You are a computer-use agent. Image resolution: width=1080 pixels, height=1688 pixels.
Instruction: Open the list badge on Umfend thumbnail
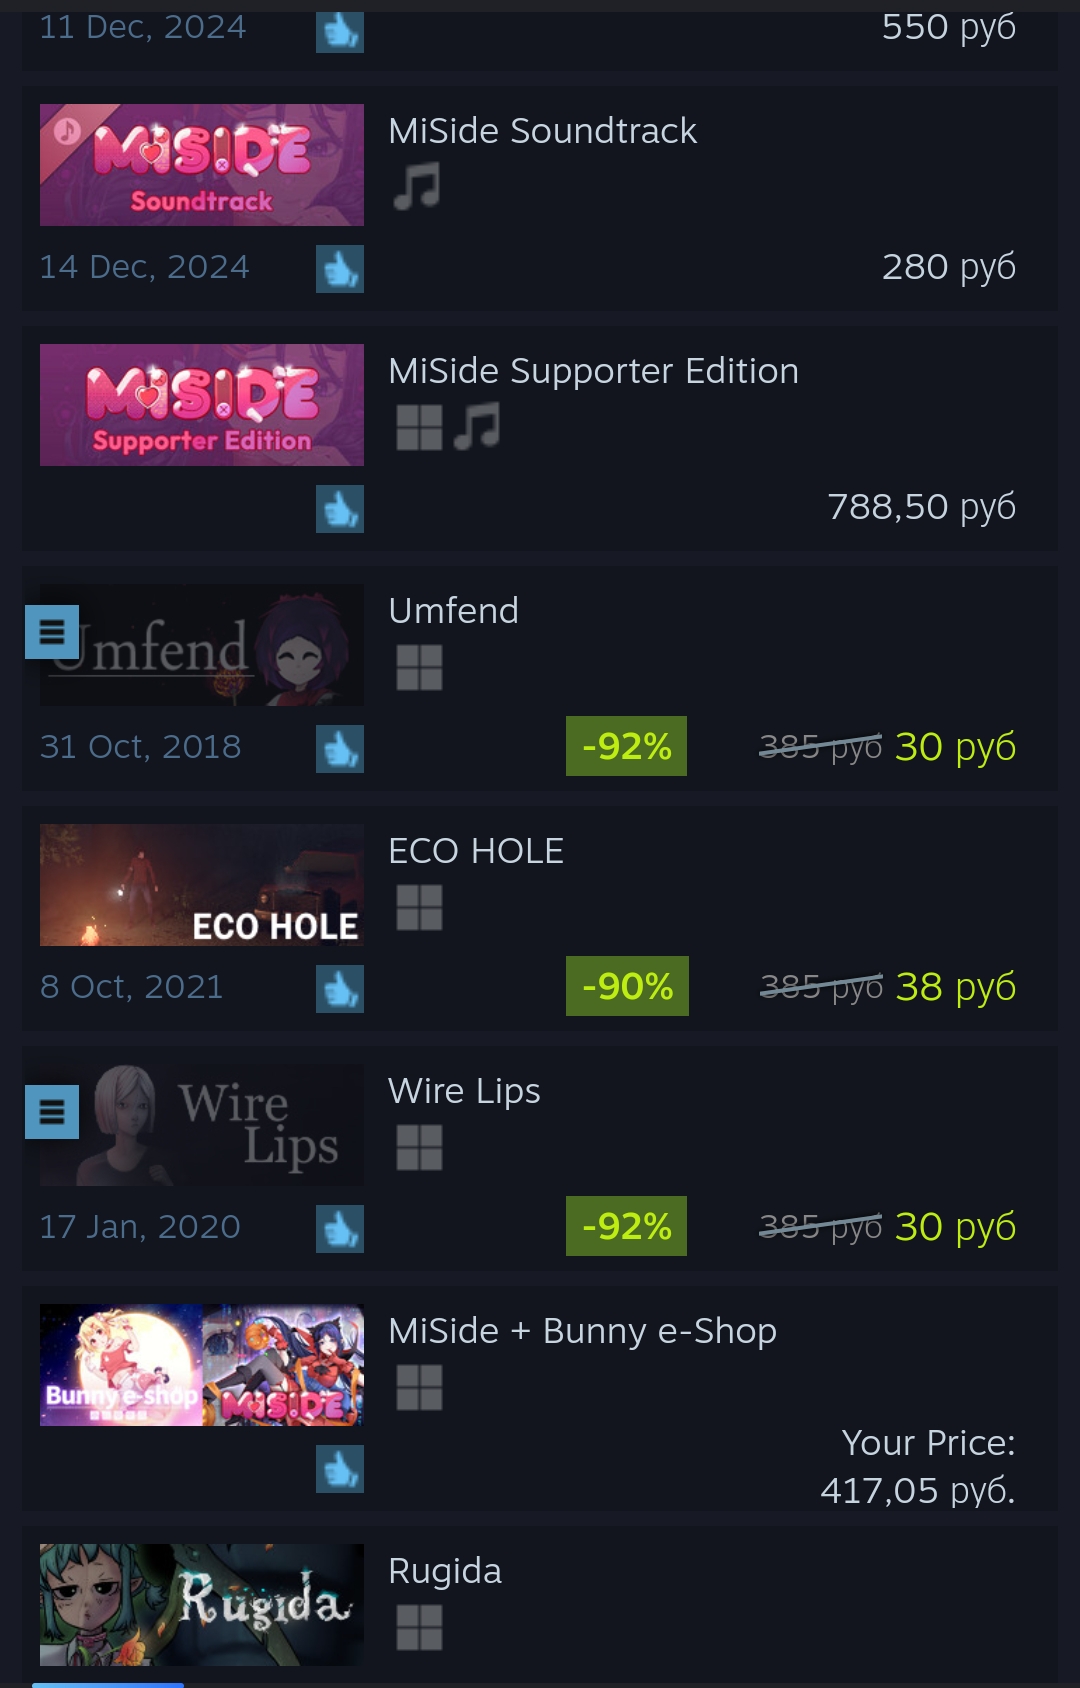pyautogui.click(x=52, y=632)
